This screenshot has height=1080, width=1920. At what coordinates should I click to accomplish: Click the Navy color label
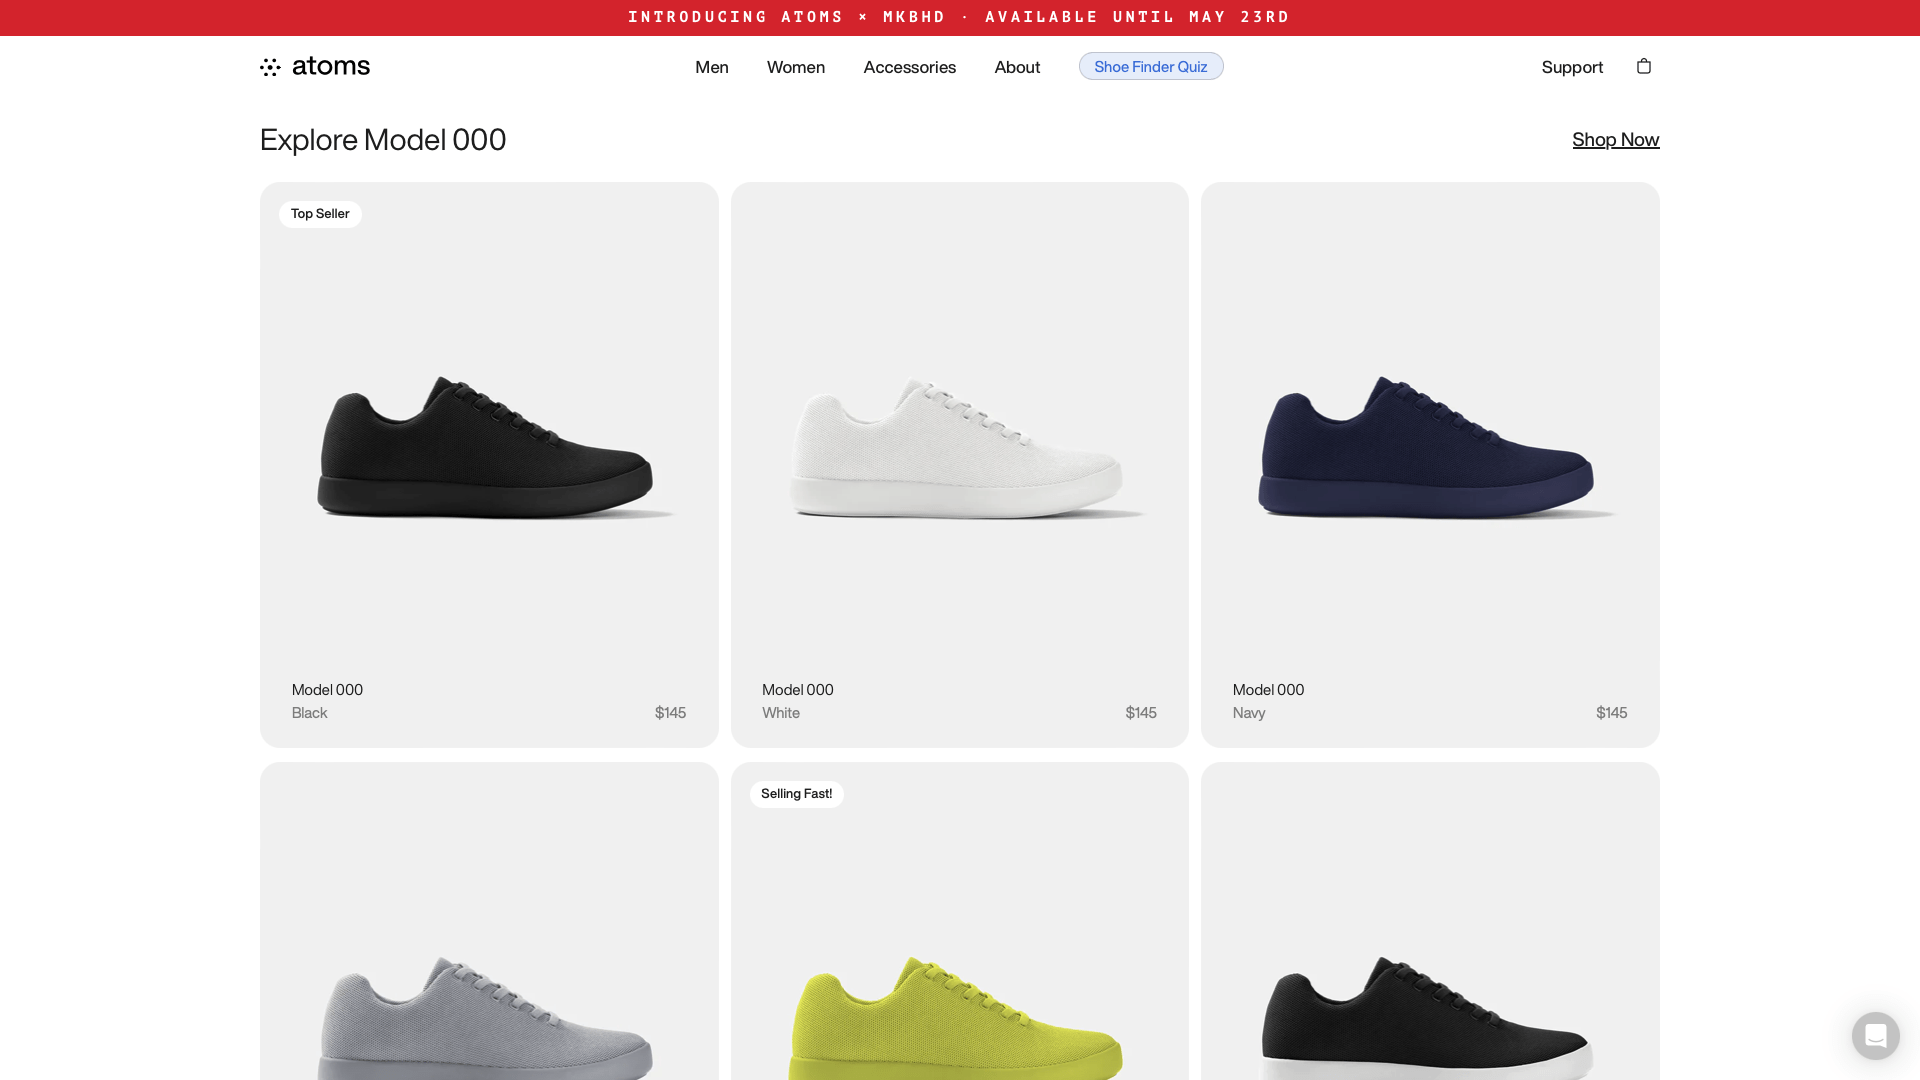[1249, 713]
